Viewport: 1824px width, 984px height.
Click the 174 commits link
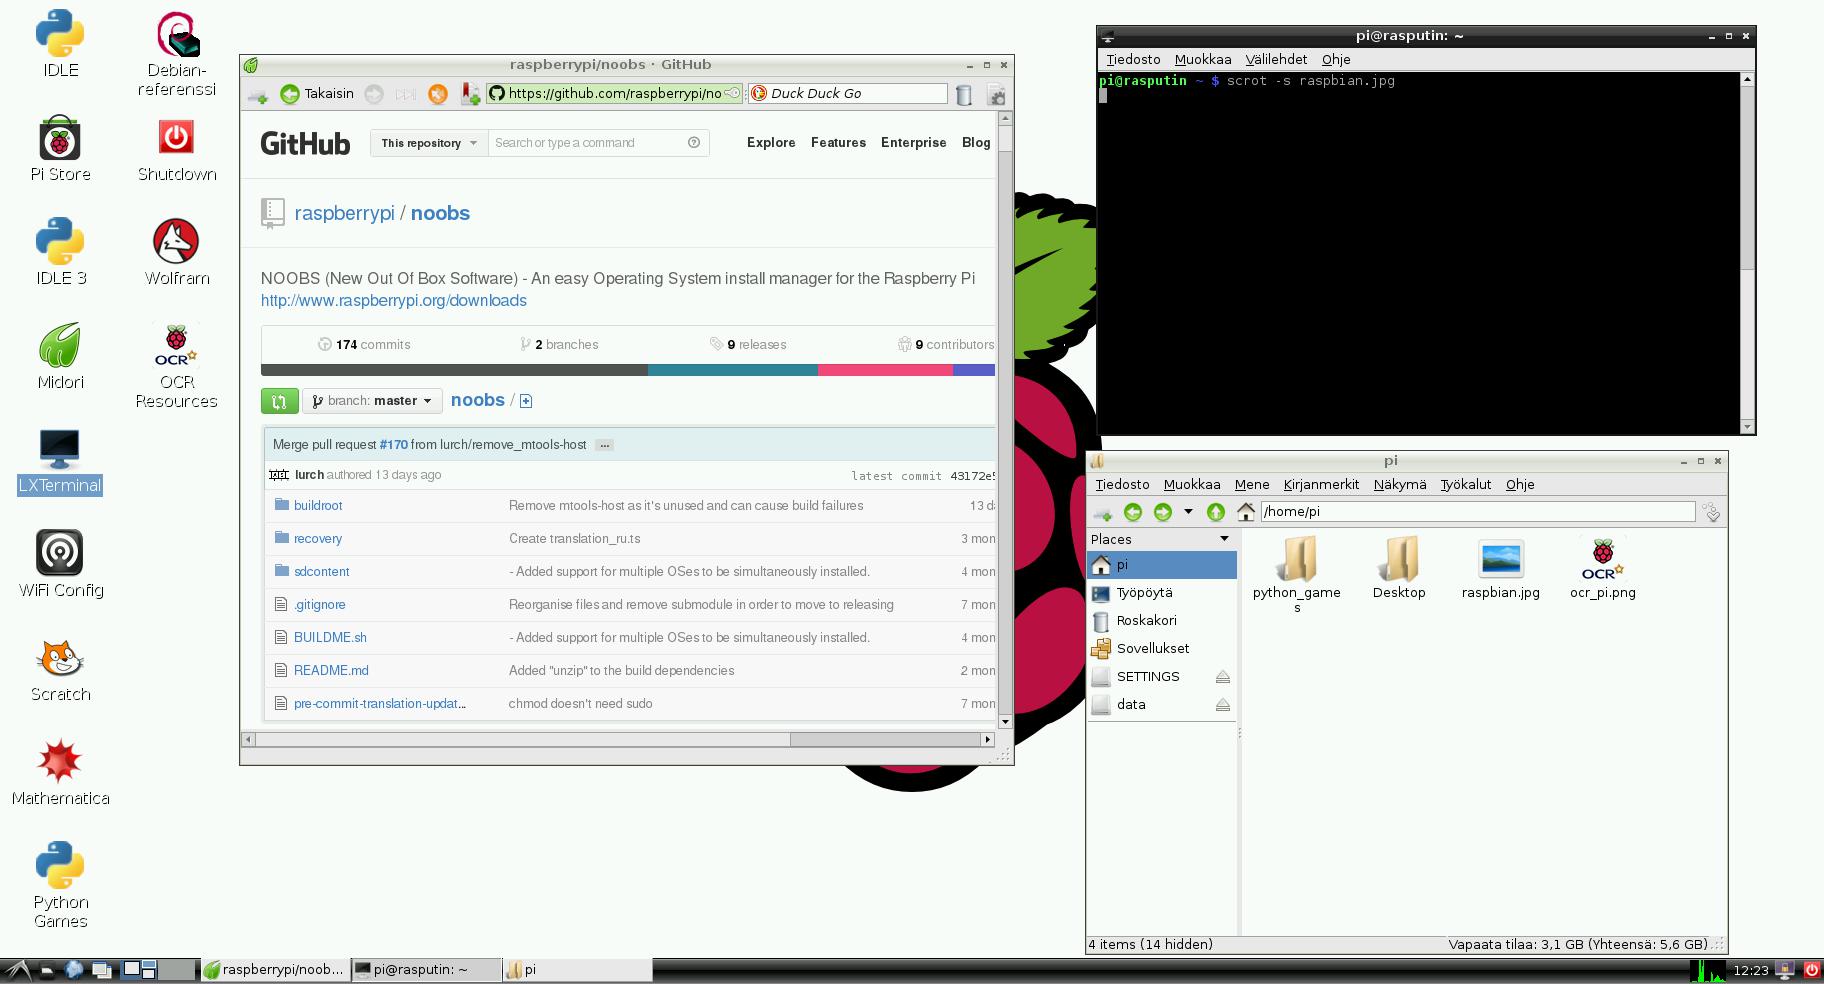point(364,345)
